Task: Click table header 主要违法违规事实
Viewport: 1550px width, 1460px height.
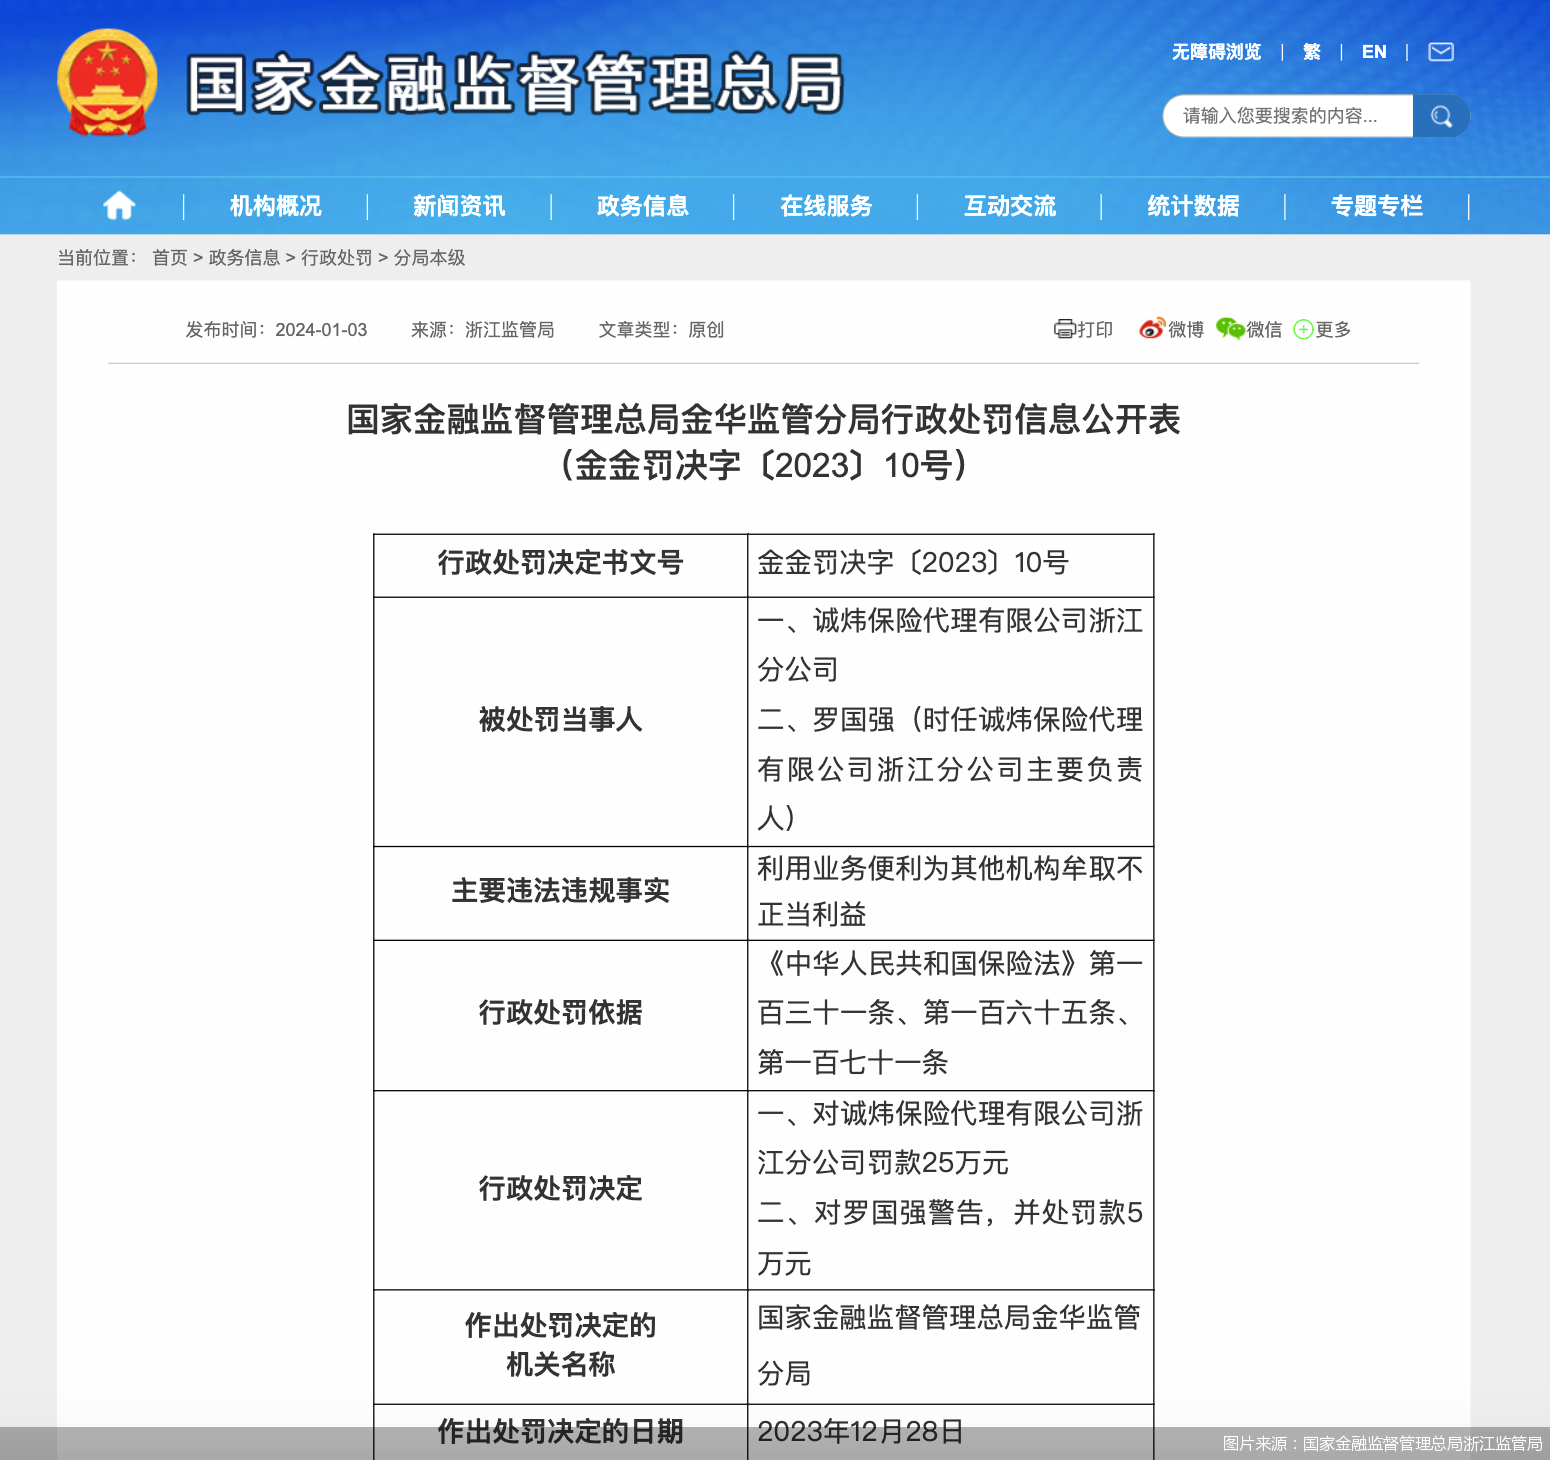Action: (x=560, y=891)
